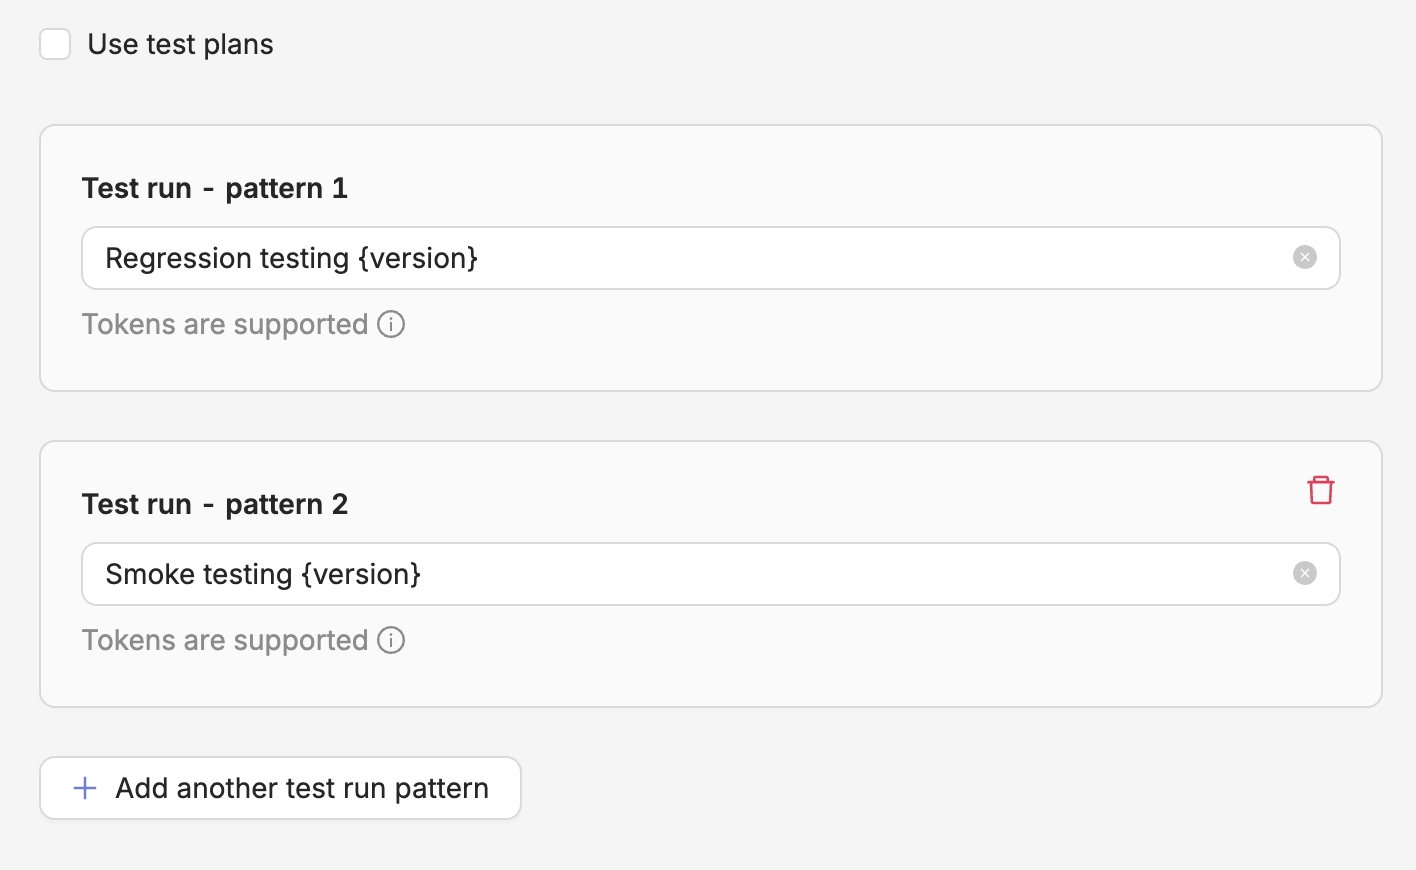Screen dimensions: 1416x870
Task: Click the delete trash icon for pattern 2
Action: (x=1320, y=489)
